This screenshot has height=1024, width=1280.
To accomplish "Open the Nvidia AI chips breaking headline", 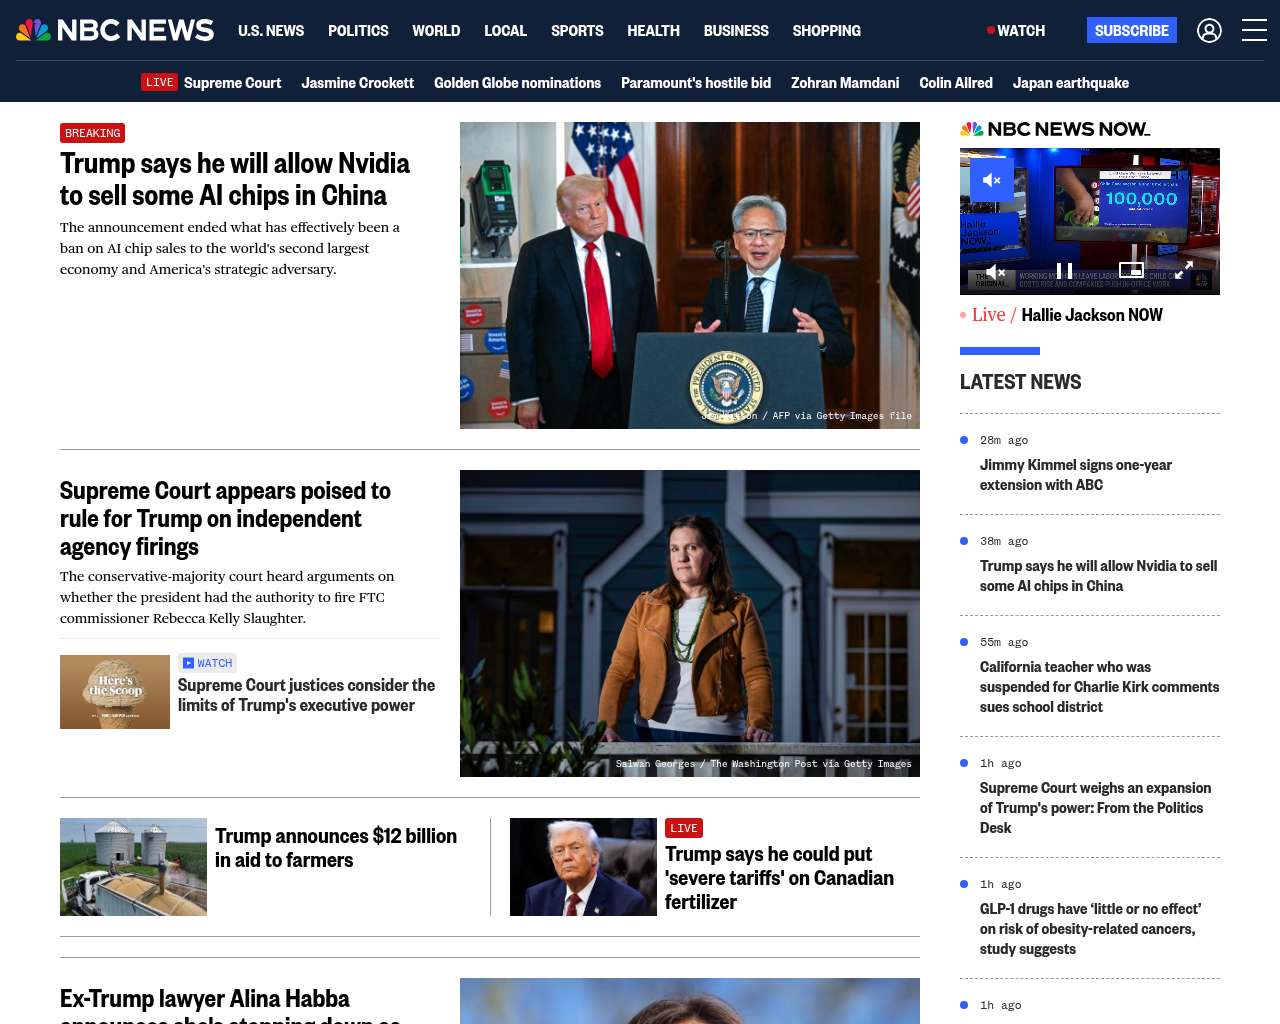I will coord(235,179).
